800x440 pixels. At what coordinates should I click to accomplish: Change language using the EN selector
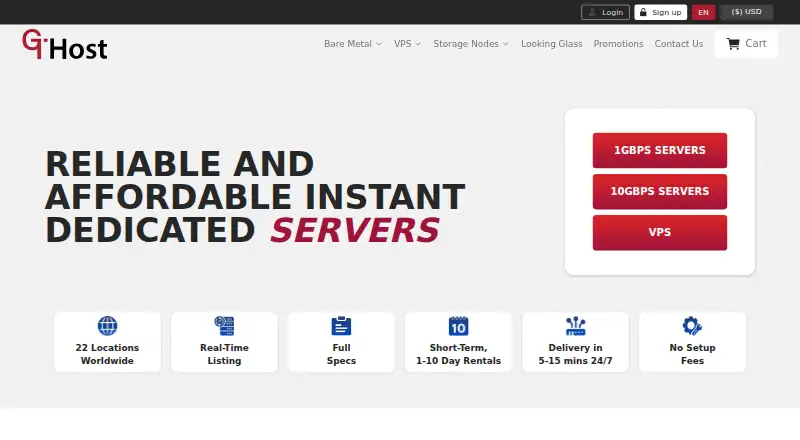[704, 12]
